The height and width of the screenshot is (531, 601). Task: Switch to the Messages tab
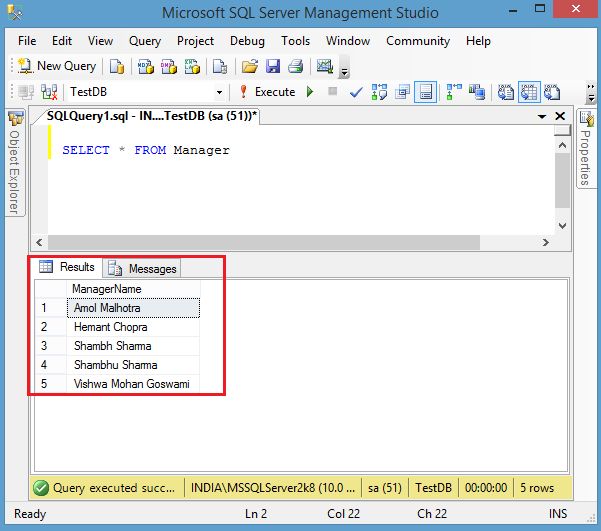(x=142, y=268)
